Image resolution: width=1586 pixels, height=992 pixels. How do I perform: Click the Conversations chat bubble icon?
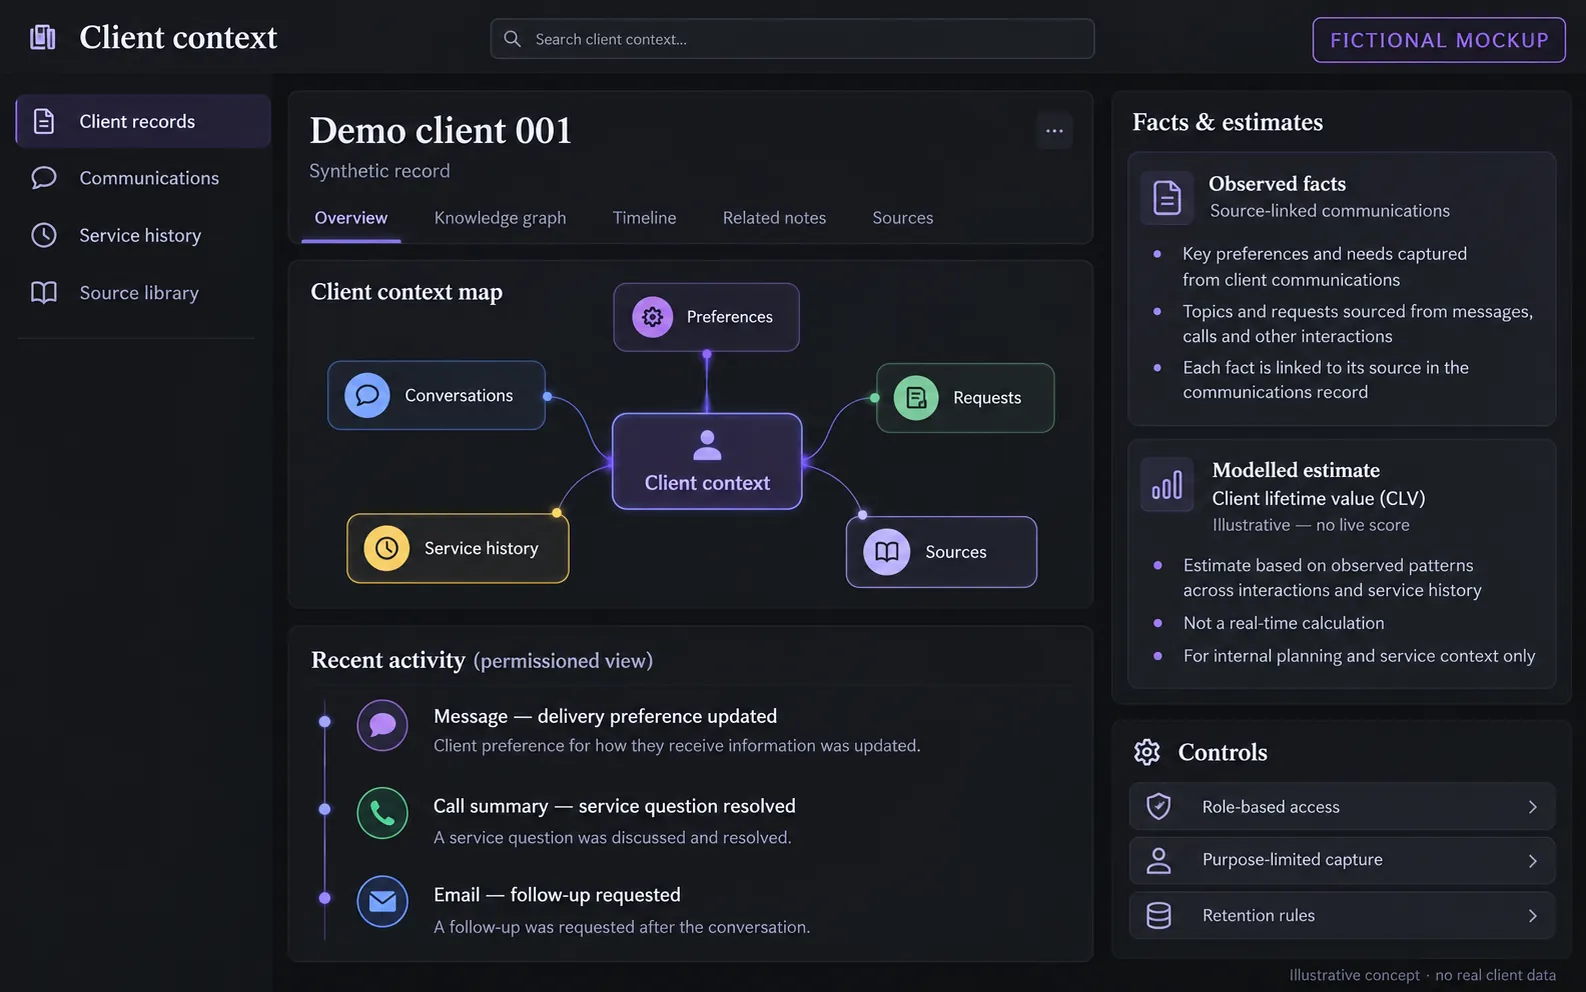[367, 395]
